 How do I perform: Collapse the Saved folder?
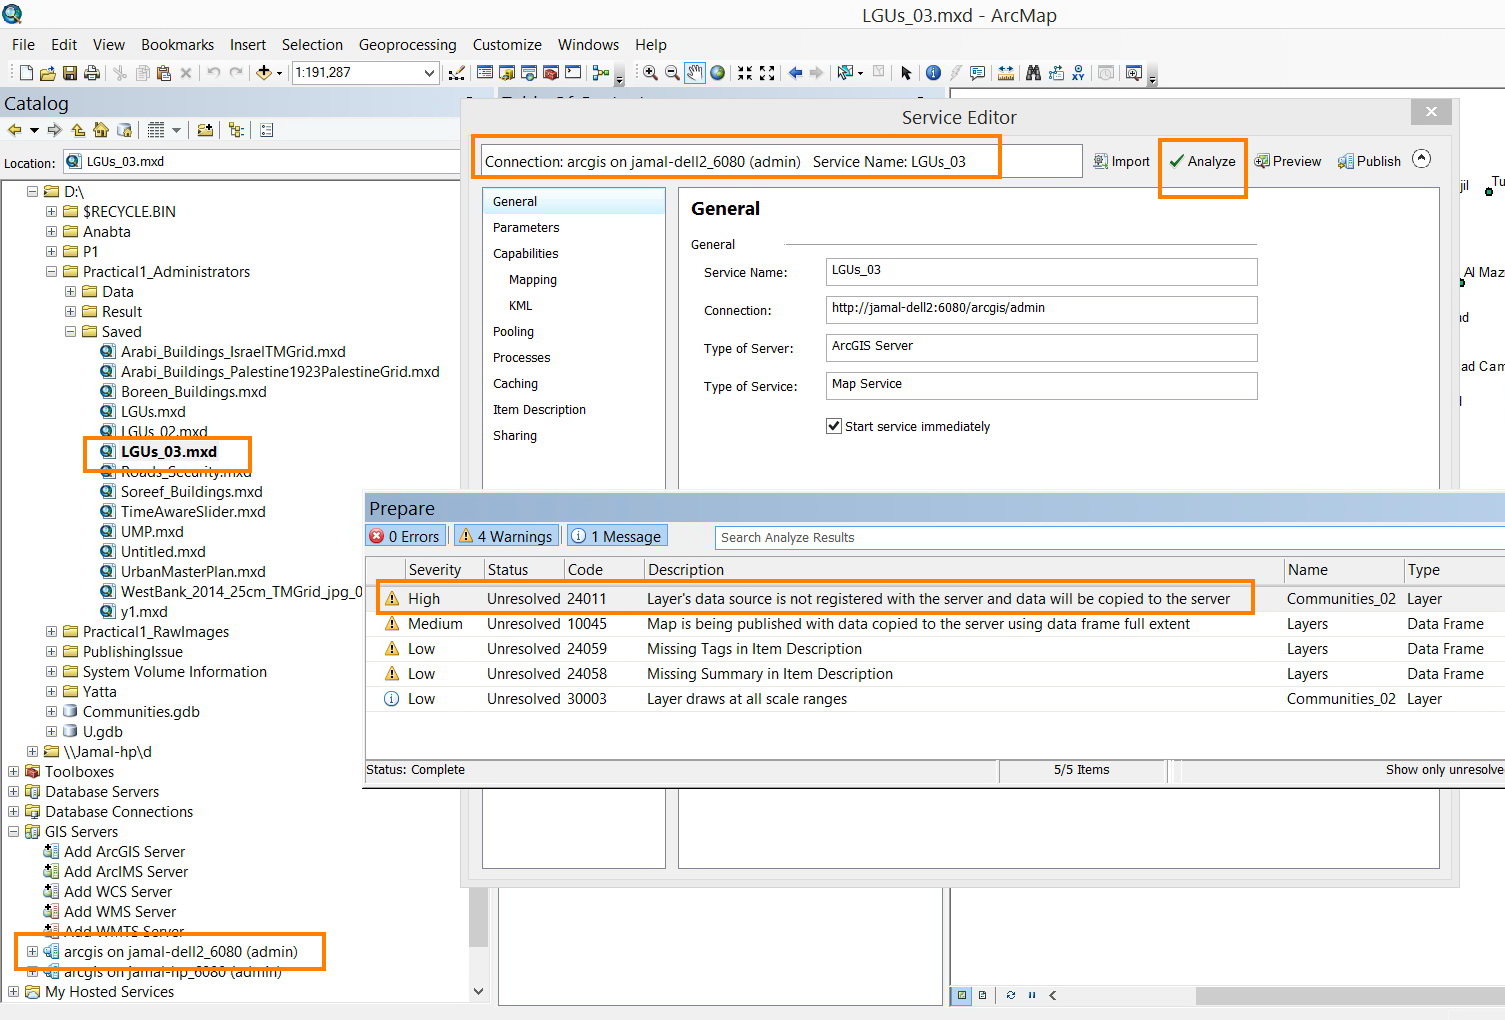70,331
